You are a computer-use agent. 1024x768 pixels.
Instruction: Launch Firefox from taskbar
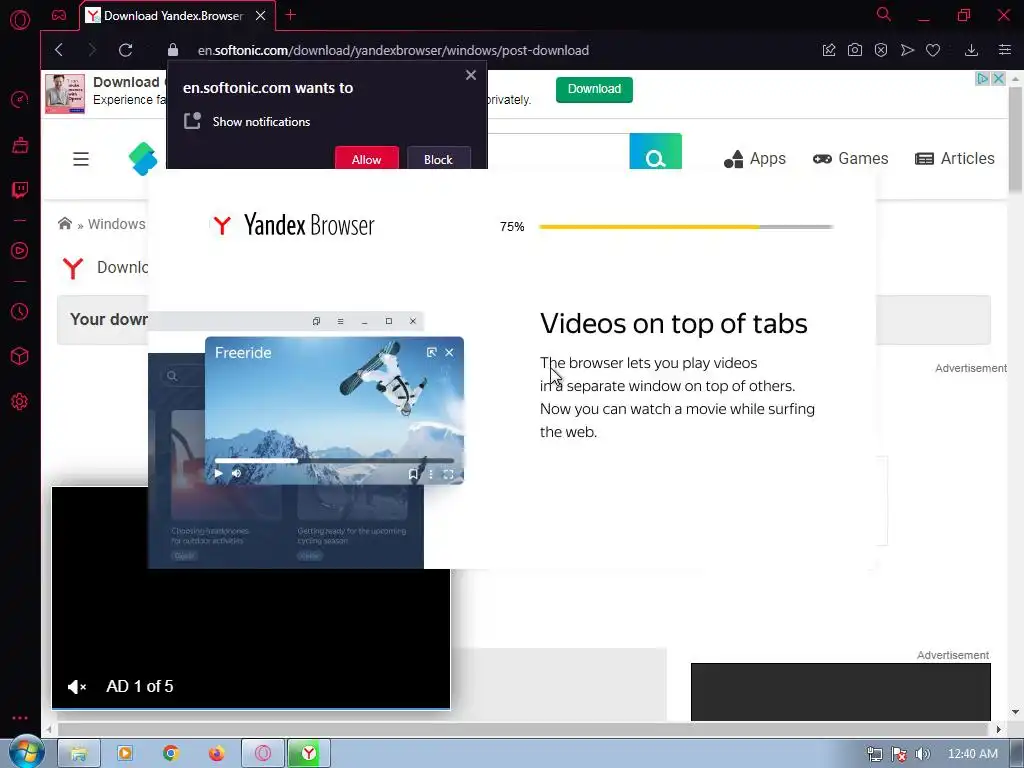click(217, 754)
